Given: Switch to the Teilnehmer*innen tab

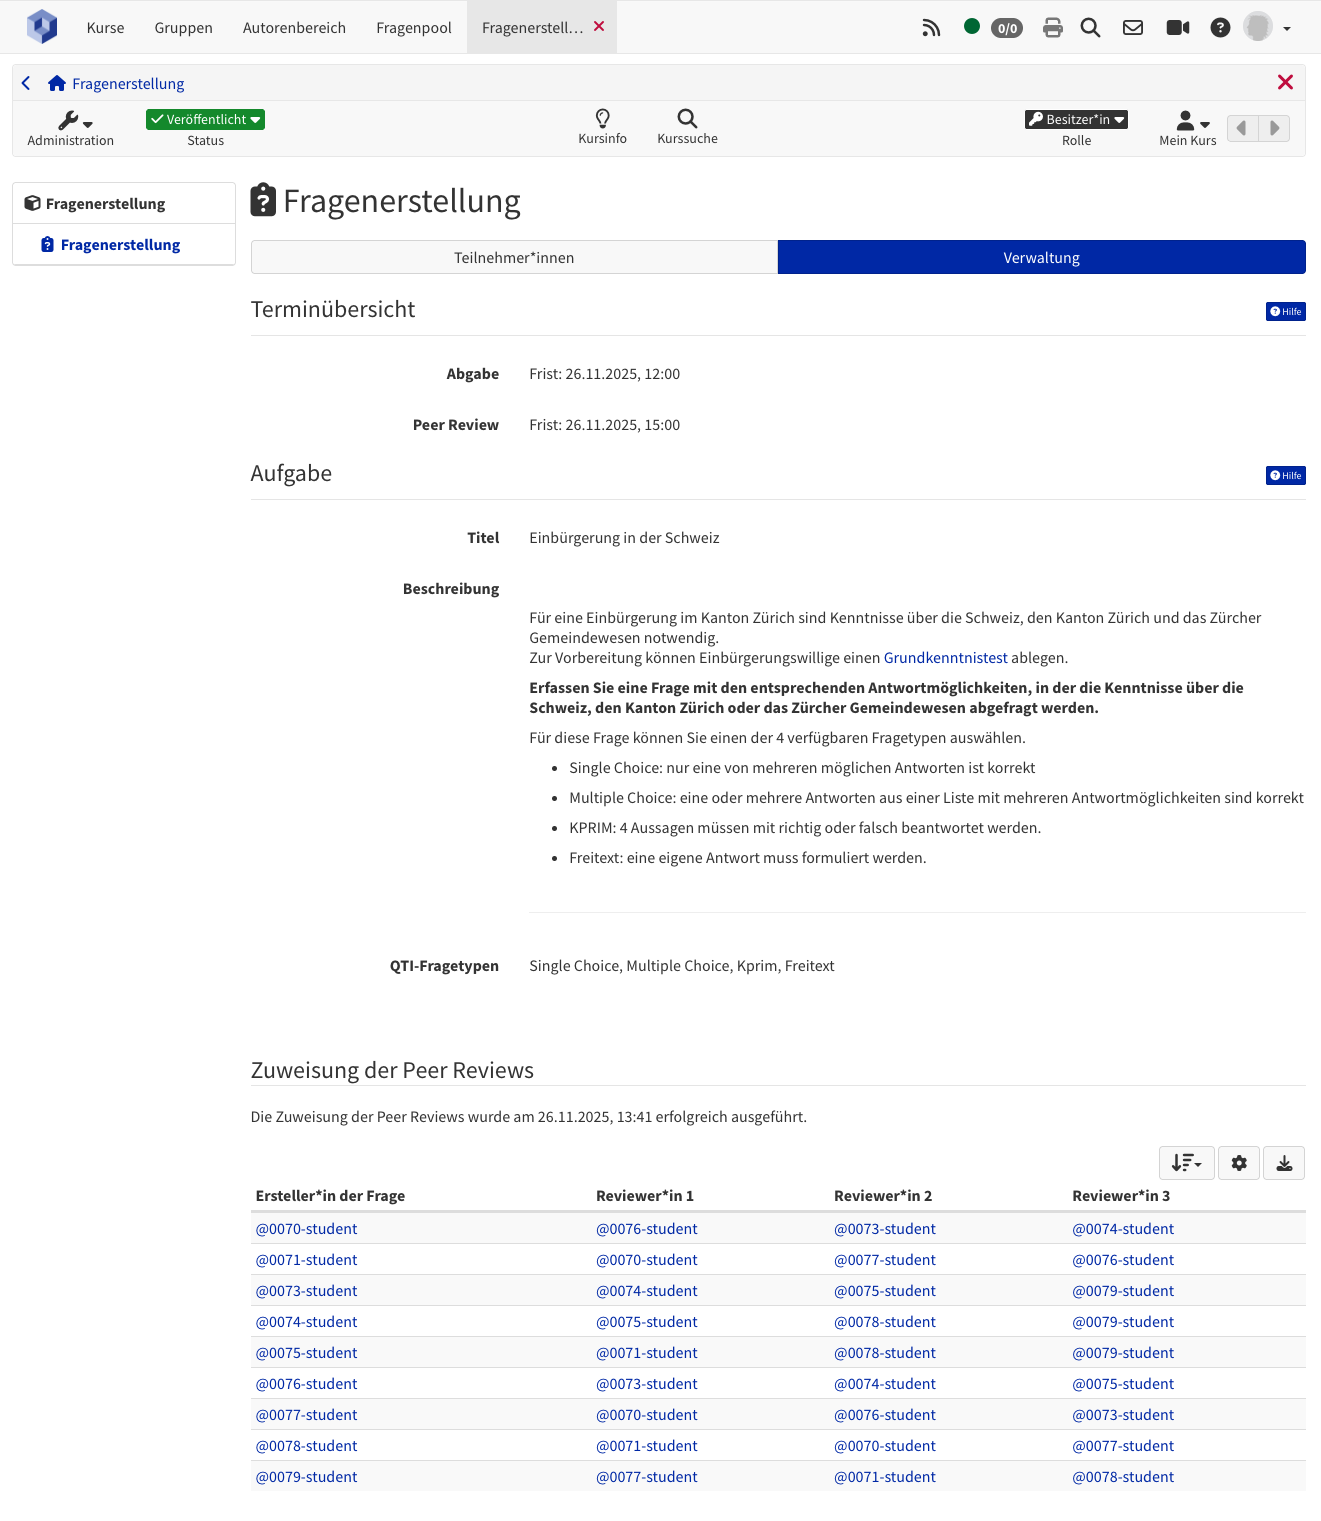Looking at the screenshot, I should [x=514, y=258].
